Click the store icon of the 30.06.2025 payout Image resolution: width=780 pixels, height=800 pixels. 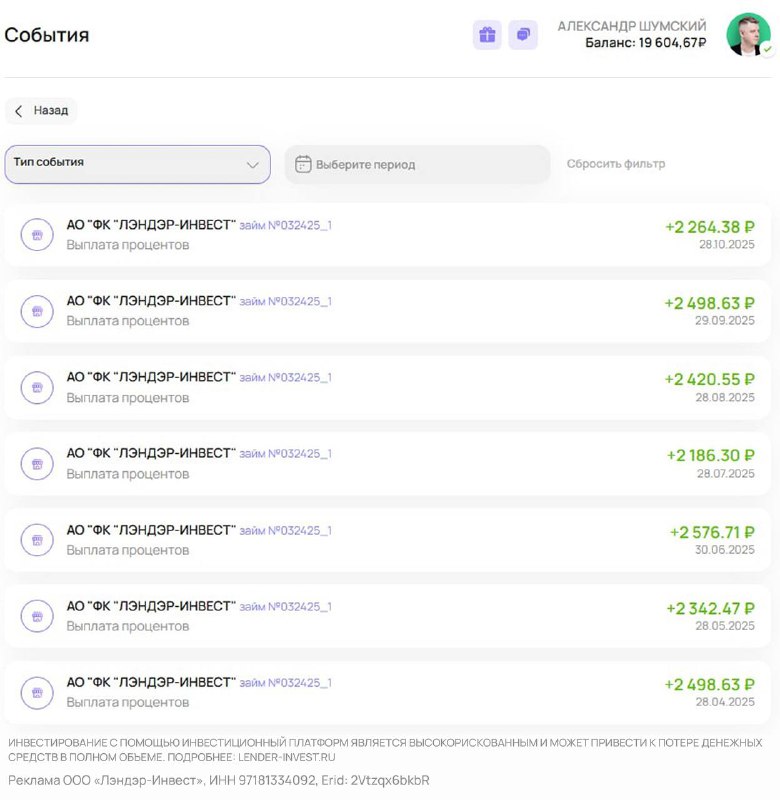click(37, 540)
